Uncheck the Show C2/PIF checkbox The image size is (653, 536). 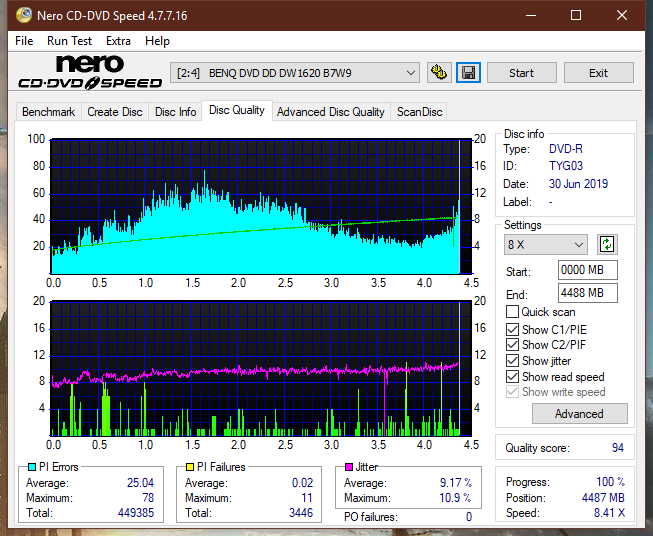point(512,345)
